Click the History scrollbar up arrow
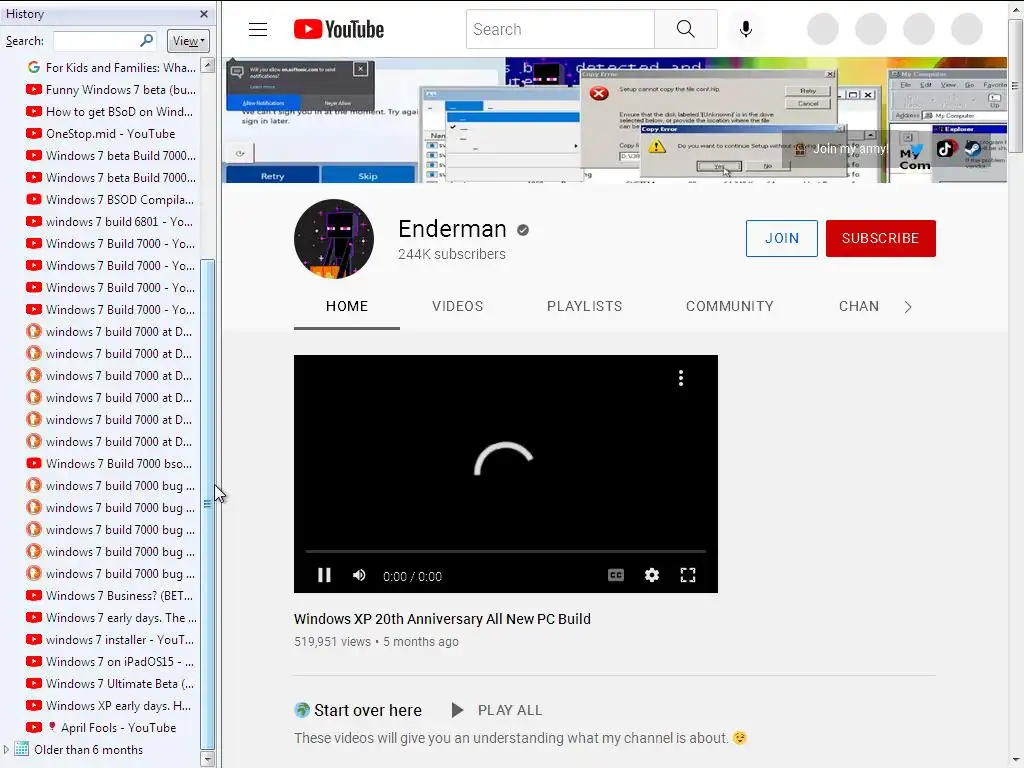Screen dimensions: 1024x768 208,65
